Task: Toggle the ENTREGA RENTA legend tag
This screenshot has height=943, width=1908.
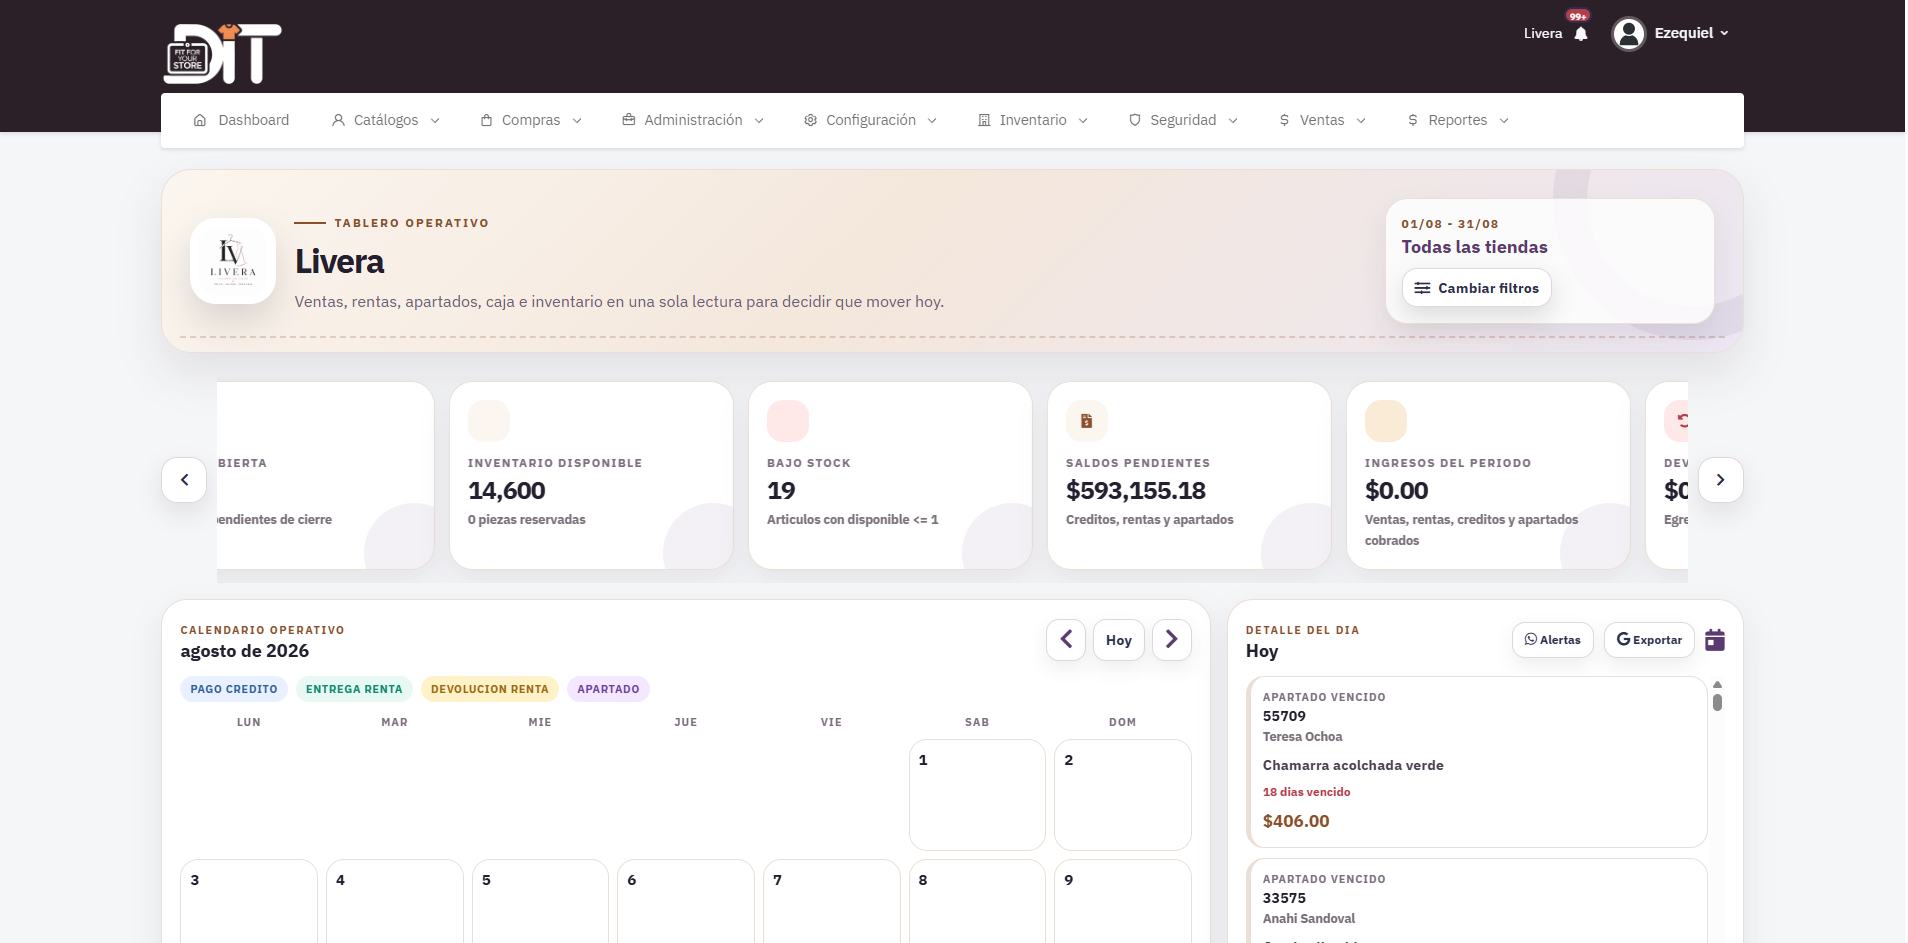Action: click(354, 689)
